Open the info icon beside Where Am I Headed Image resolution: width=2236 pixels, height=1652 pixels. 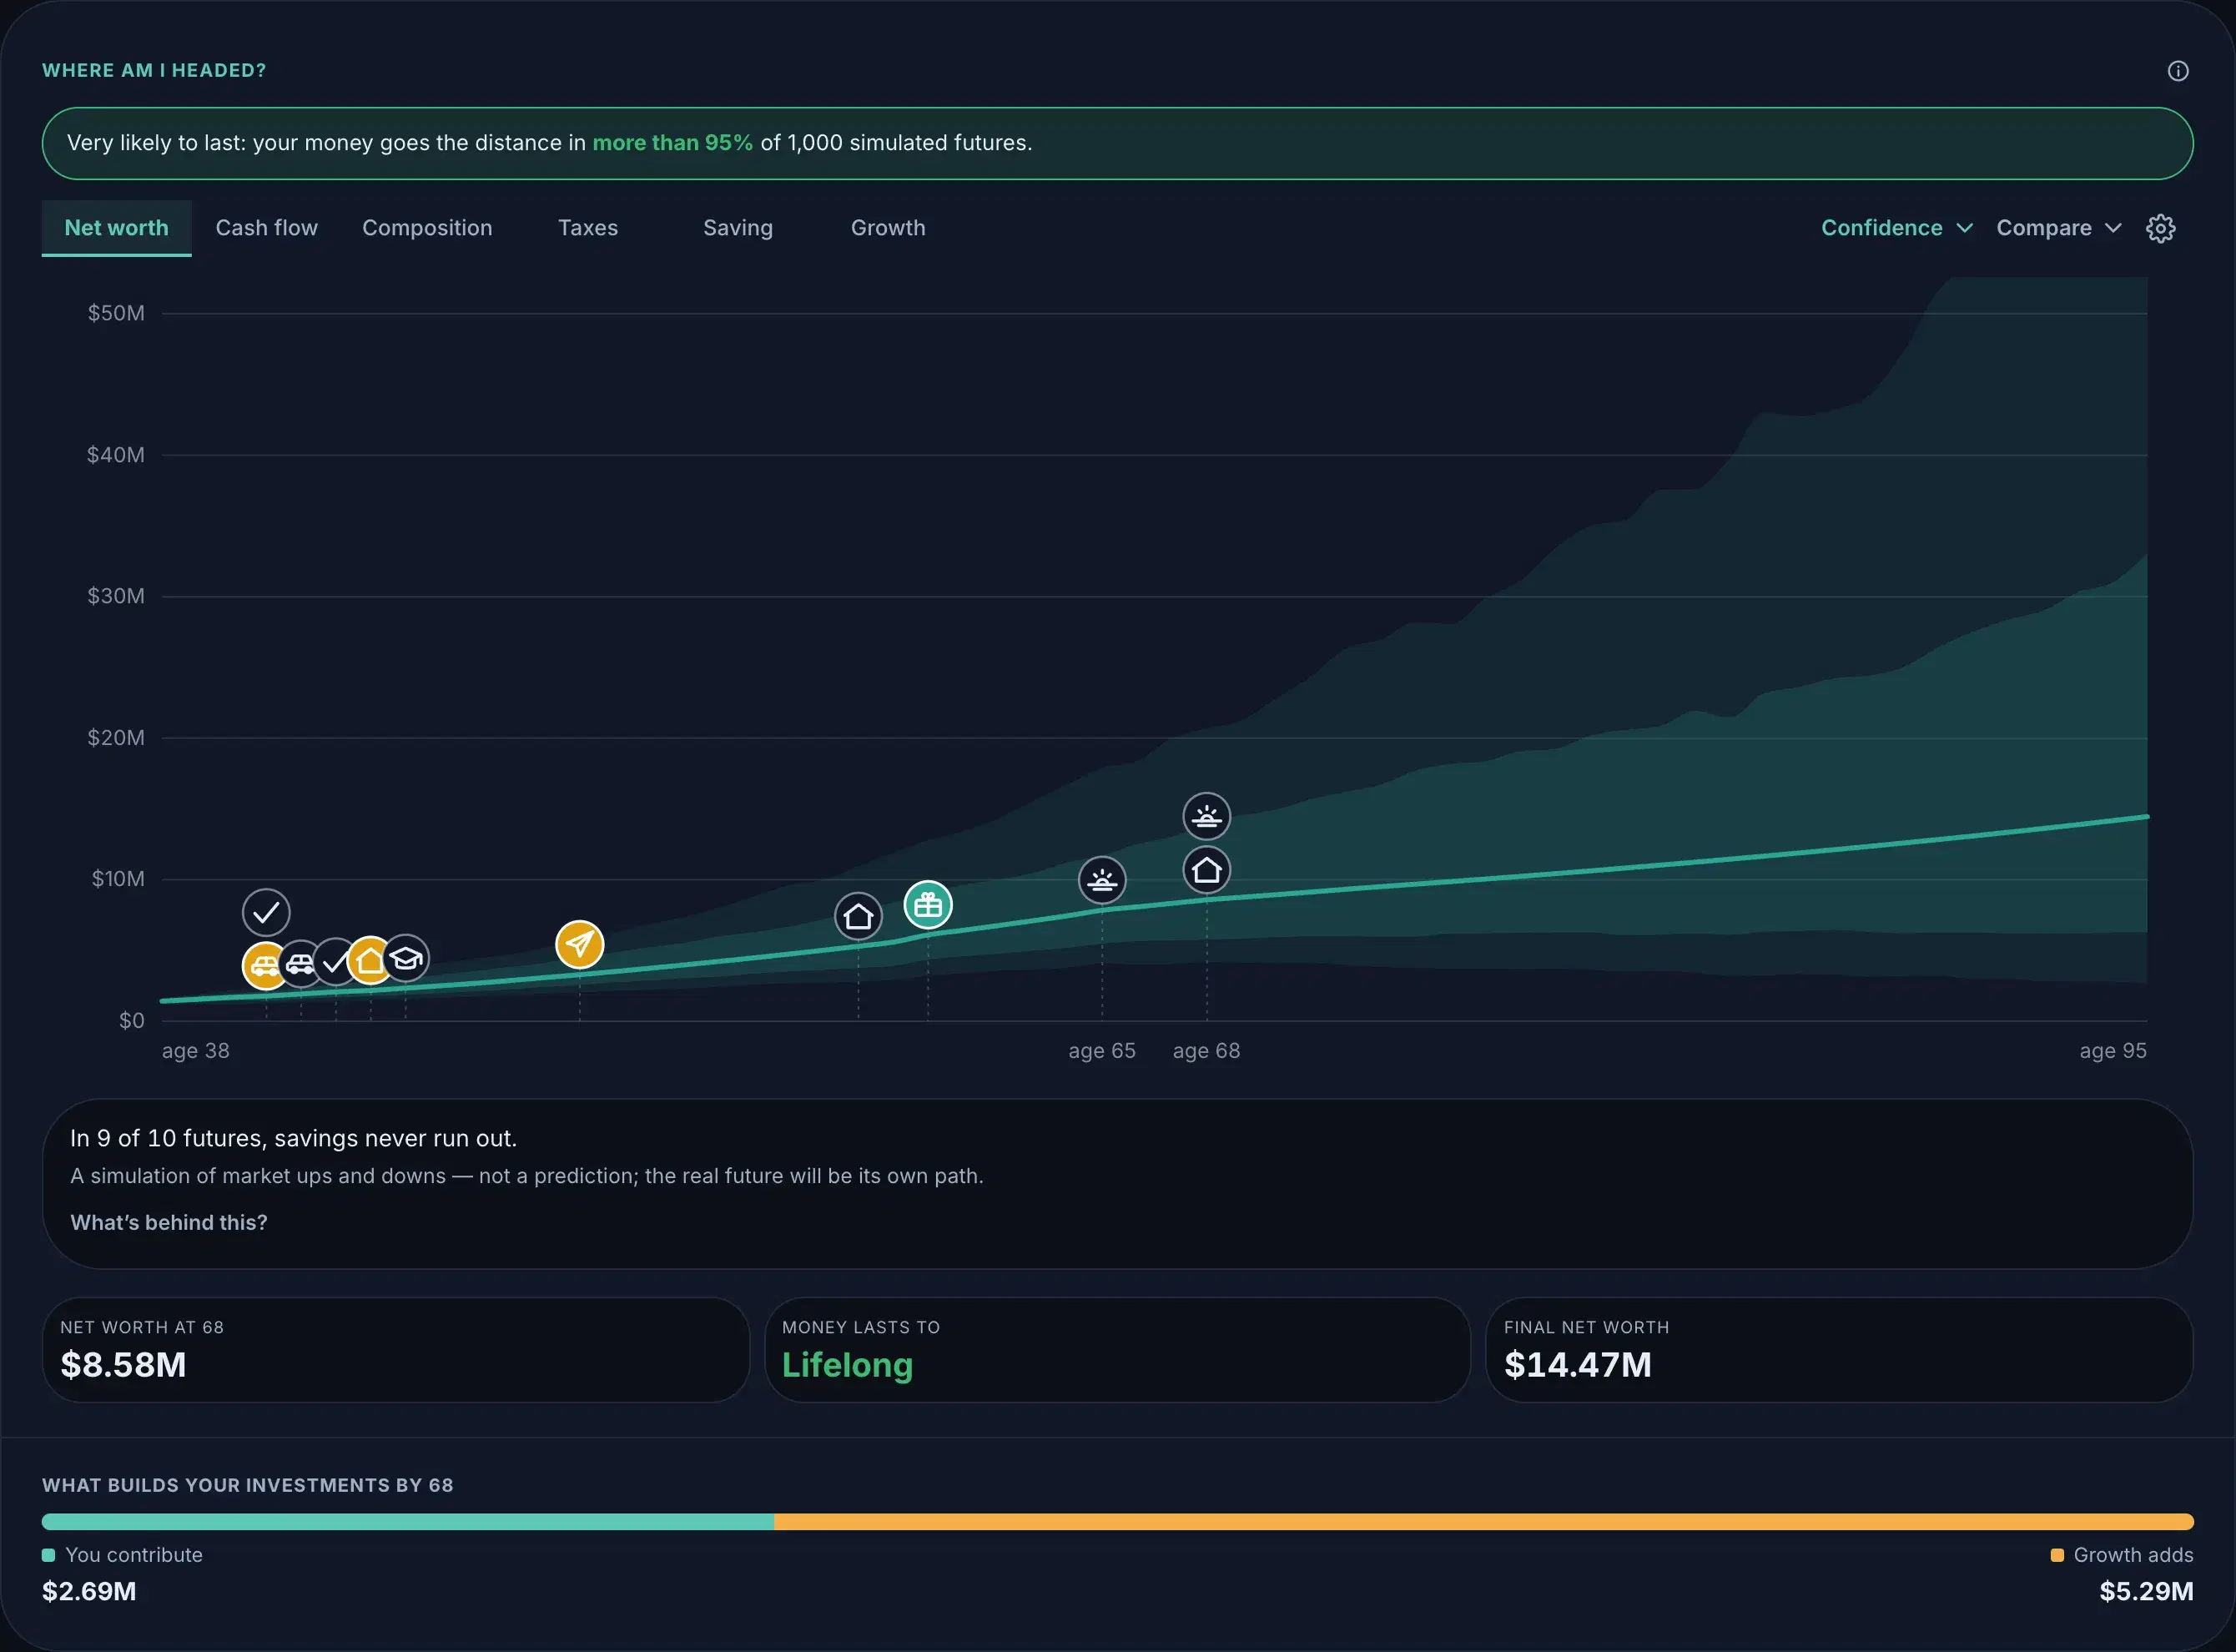pos(2177,71)
